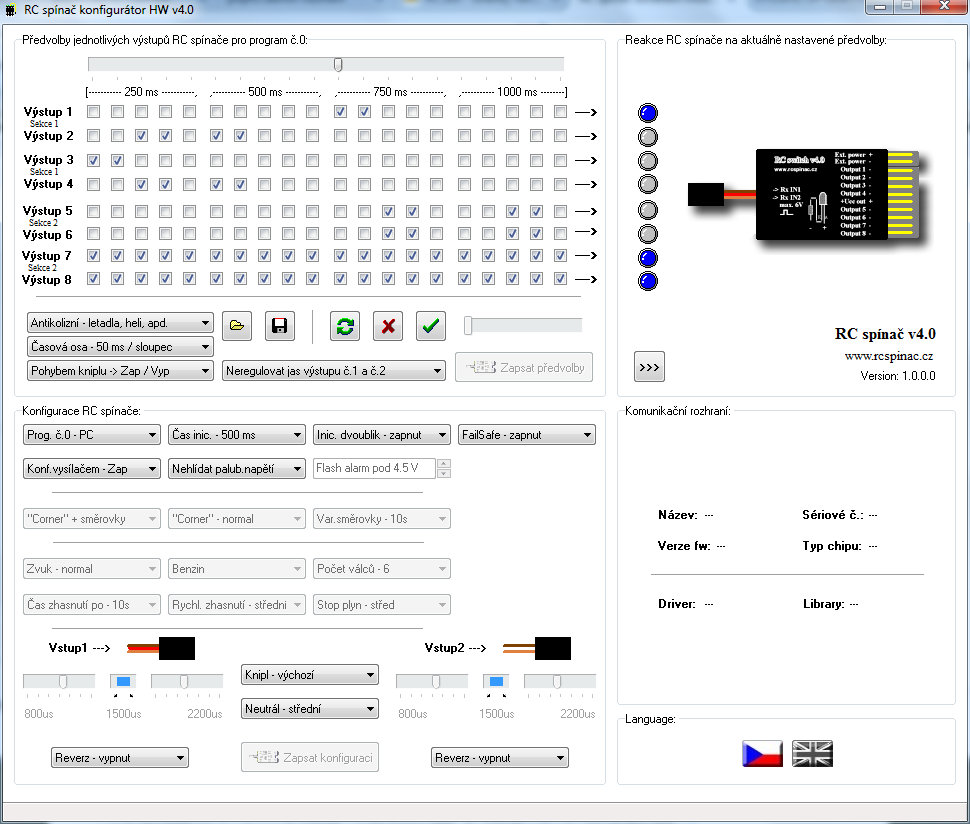
Task: Open the Neregulovat jas výstupu dropdown
Action: coord(334,371)
